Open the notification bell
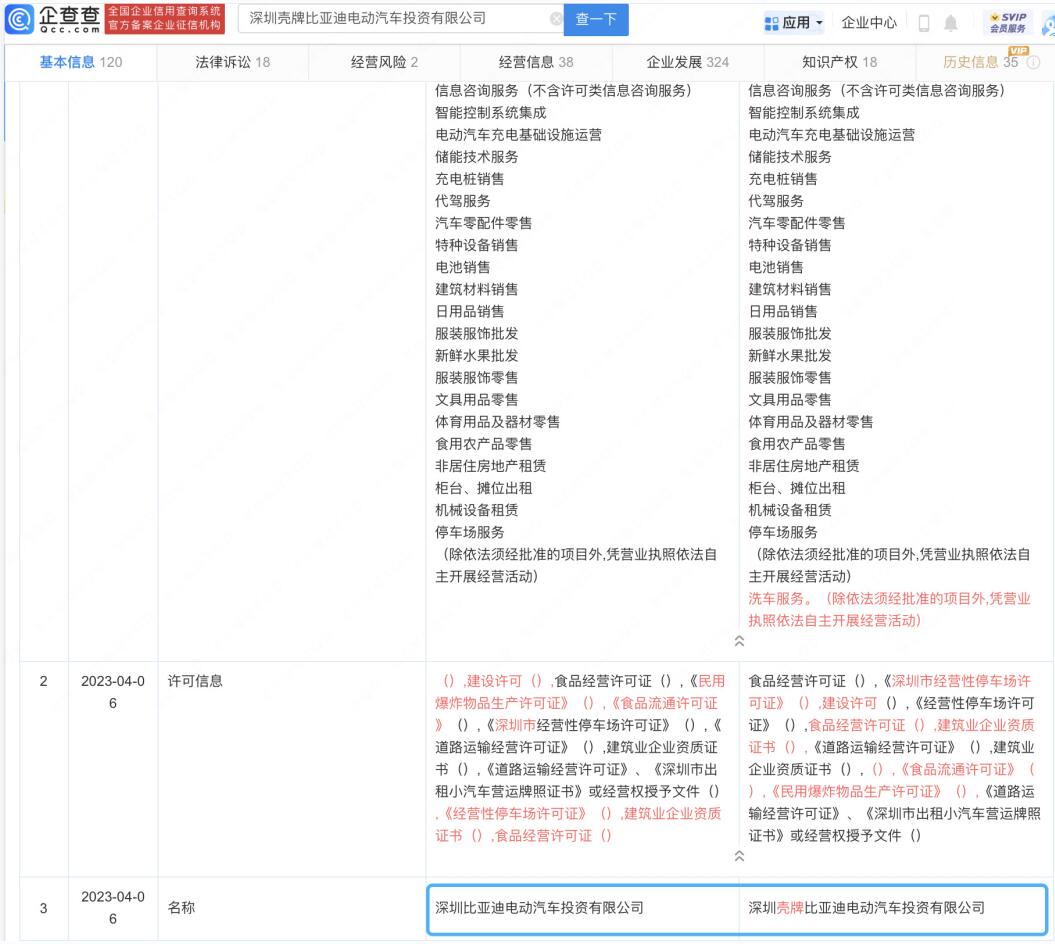This screenshot has width=1055, height=944. click(x=950, y=23)
